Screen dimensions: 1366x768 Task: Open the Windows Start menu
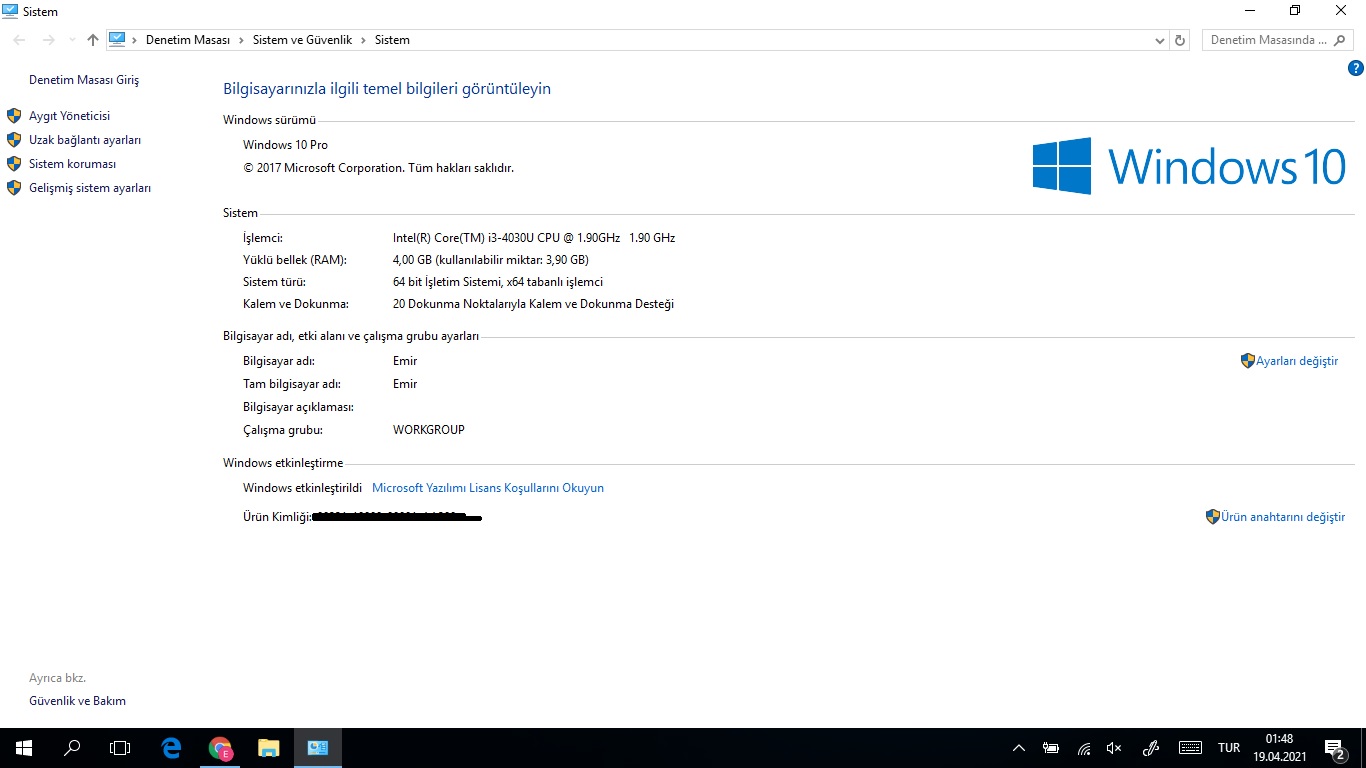[24, 748]
